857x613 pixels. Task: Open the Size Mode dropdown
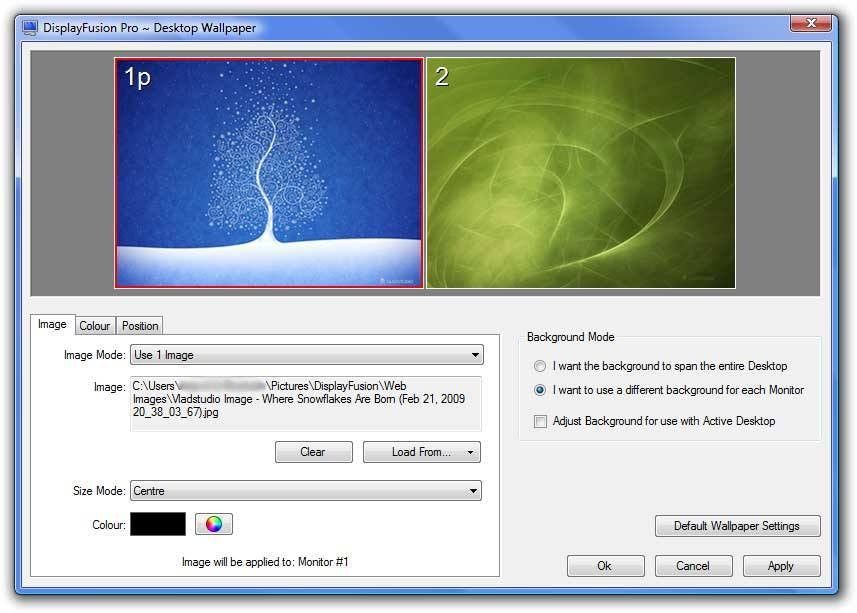[x=305, y=490]
